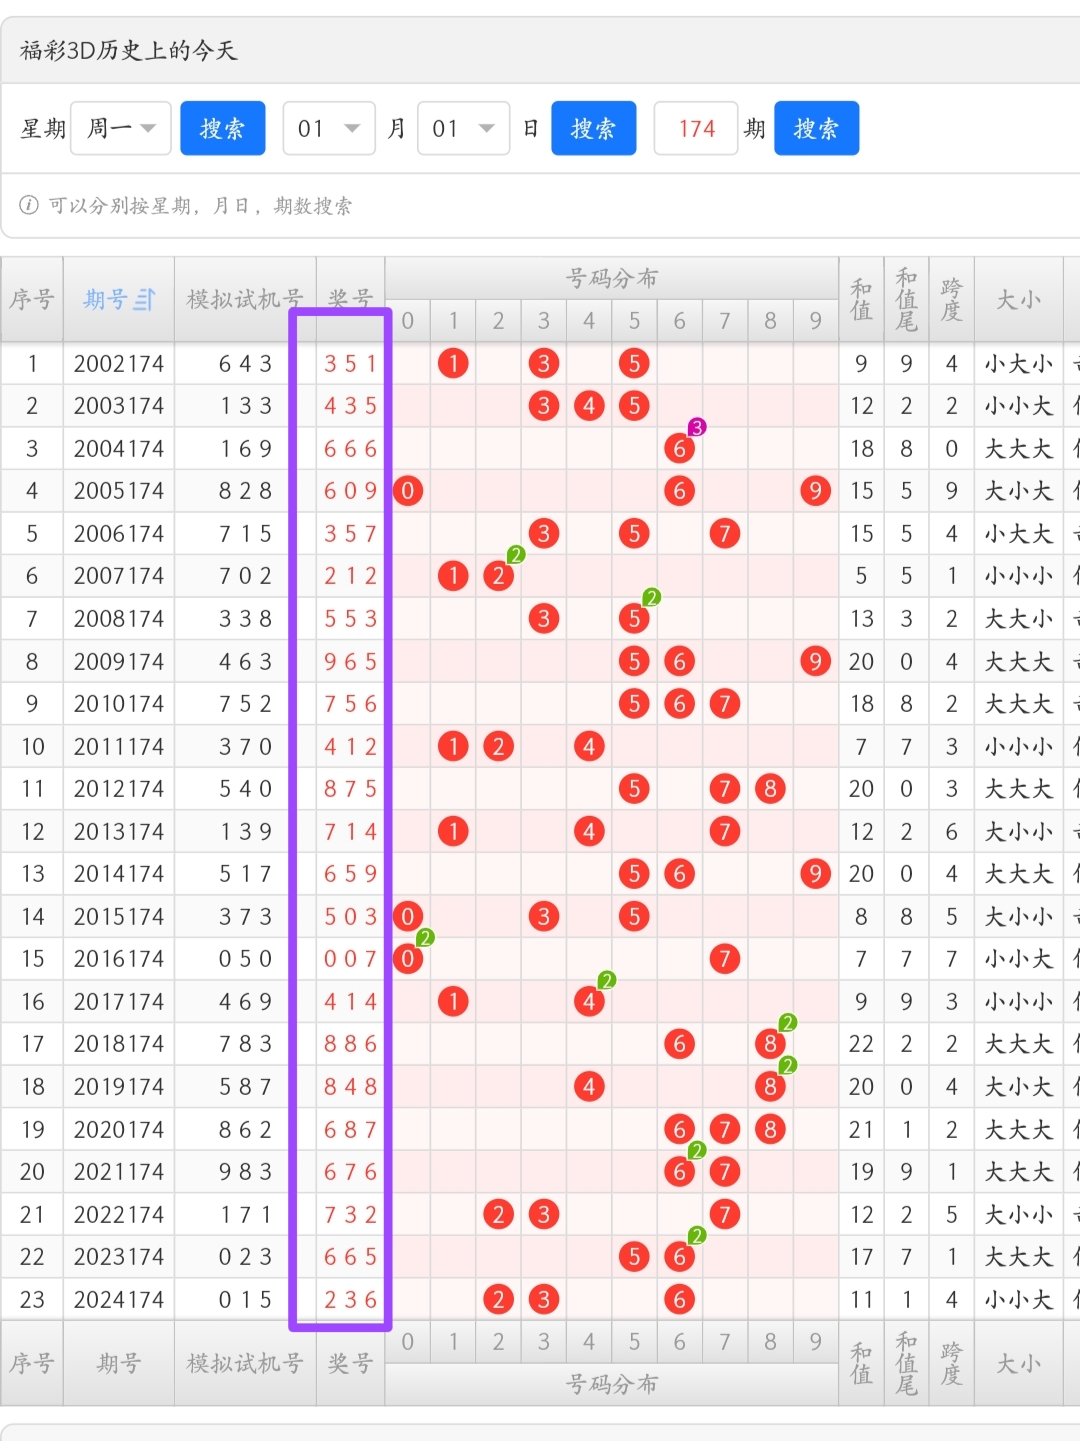Viewport: 1080px width, 1441px height.
Task: Select issue number 2024174
Action: point(119,1300)
